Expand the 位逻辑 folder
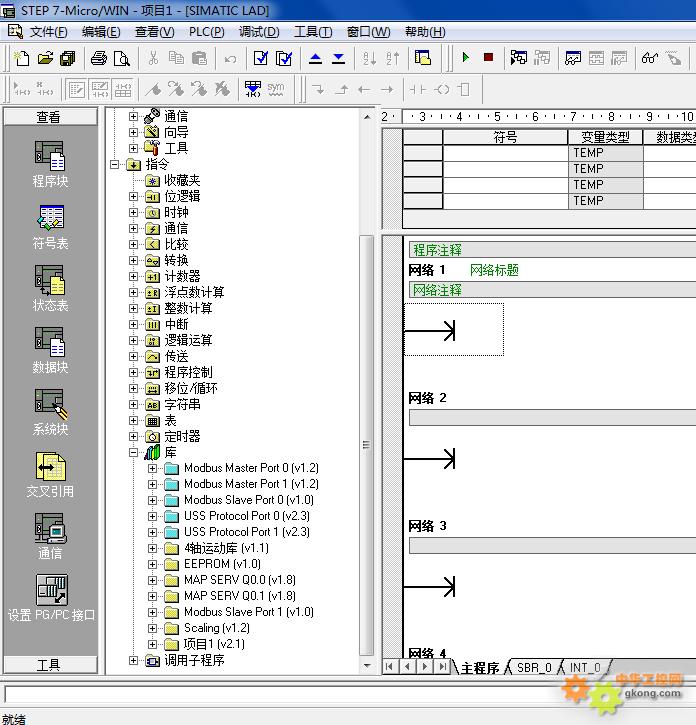Screen dimensions: 696x725 pos(134,197)
